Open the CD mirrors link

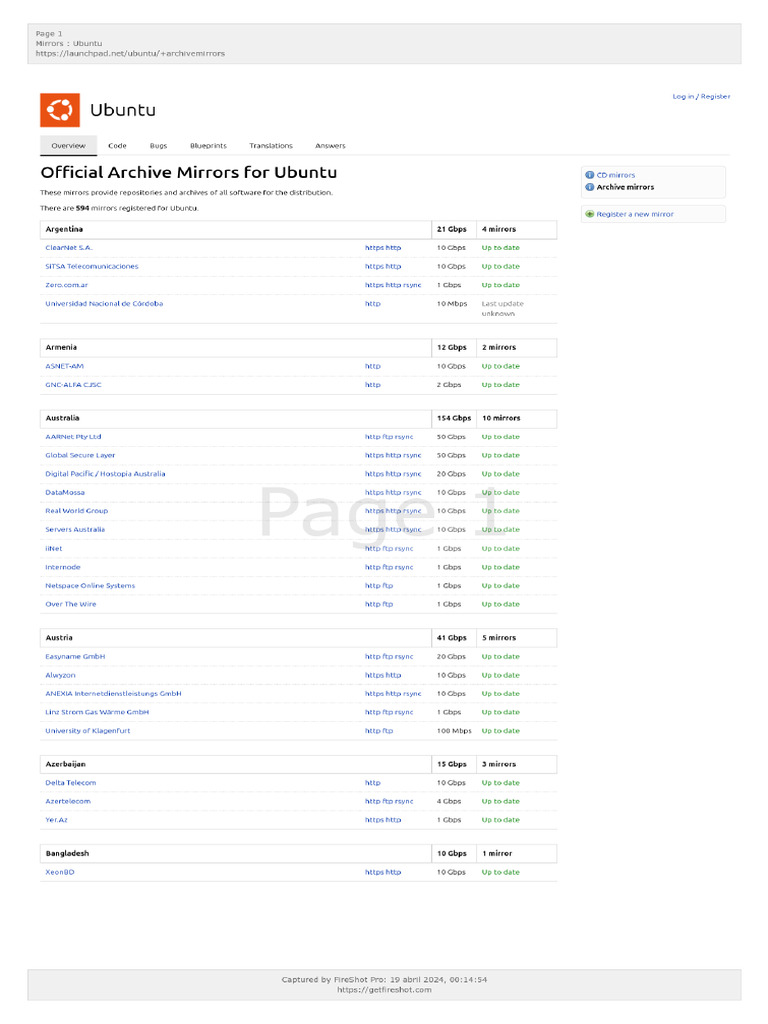point(616,175)
